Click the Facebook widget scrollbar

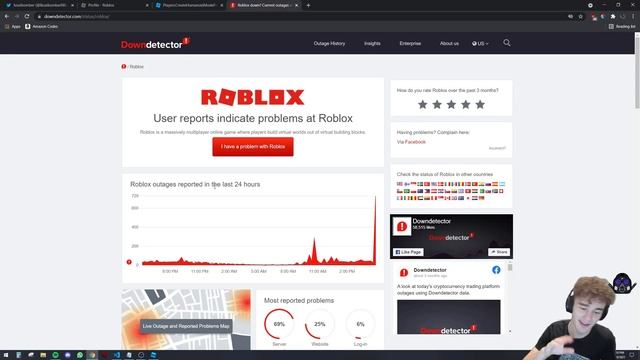point(510,267)
